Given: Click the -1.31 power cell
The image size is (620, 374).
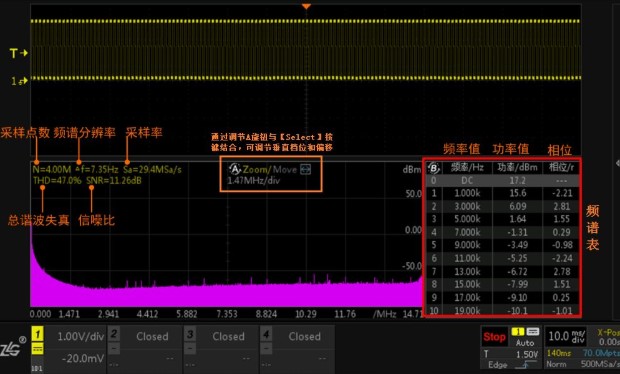Looking at the screenshot, I should tap(518, 232).
